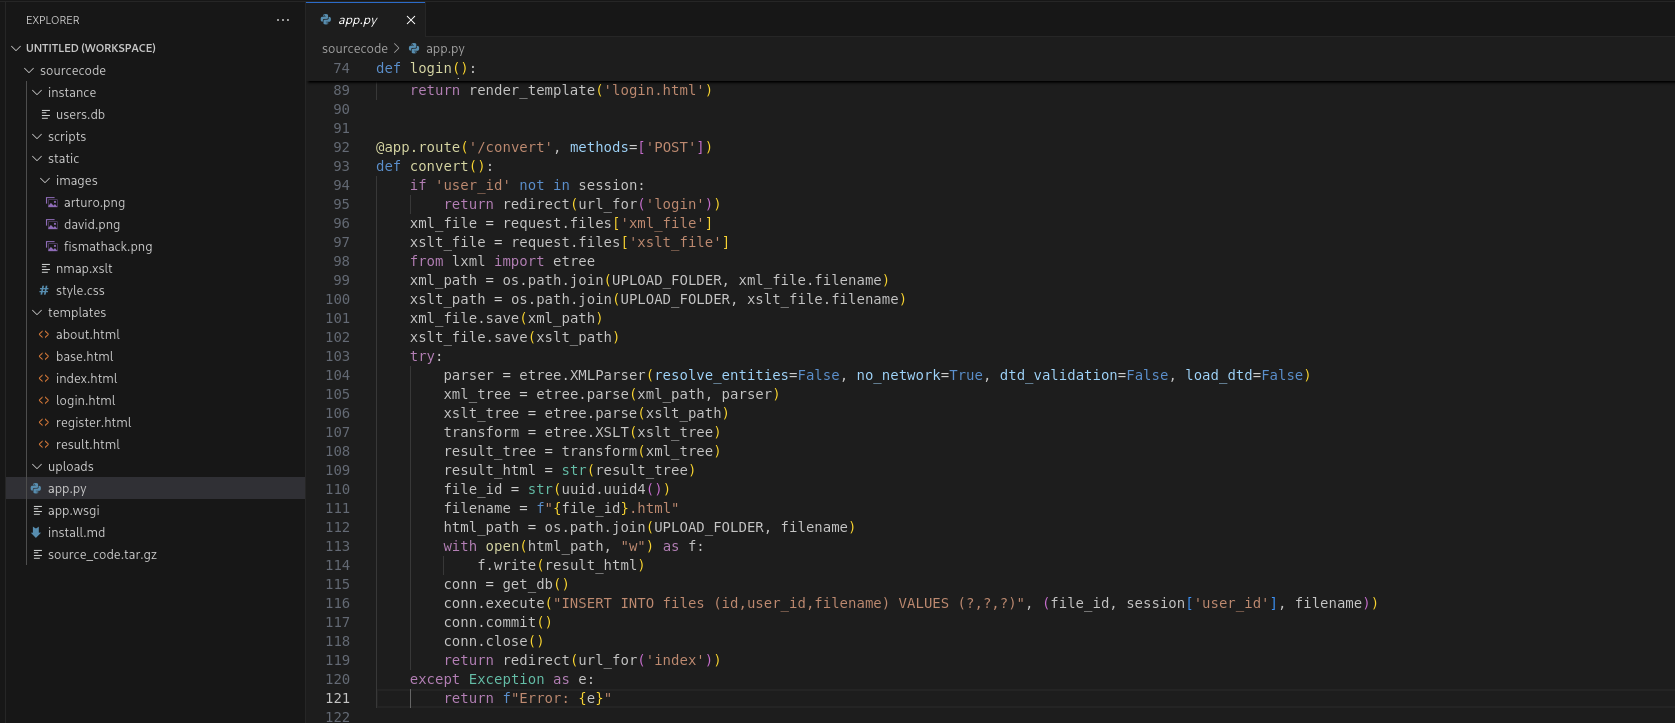Click file icon beside source_code.tar.gz

tap(38, 555)
